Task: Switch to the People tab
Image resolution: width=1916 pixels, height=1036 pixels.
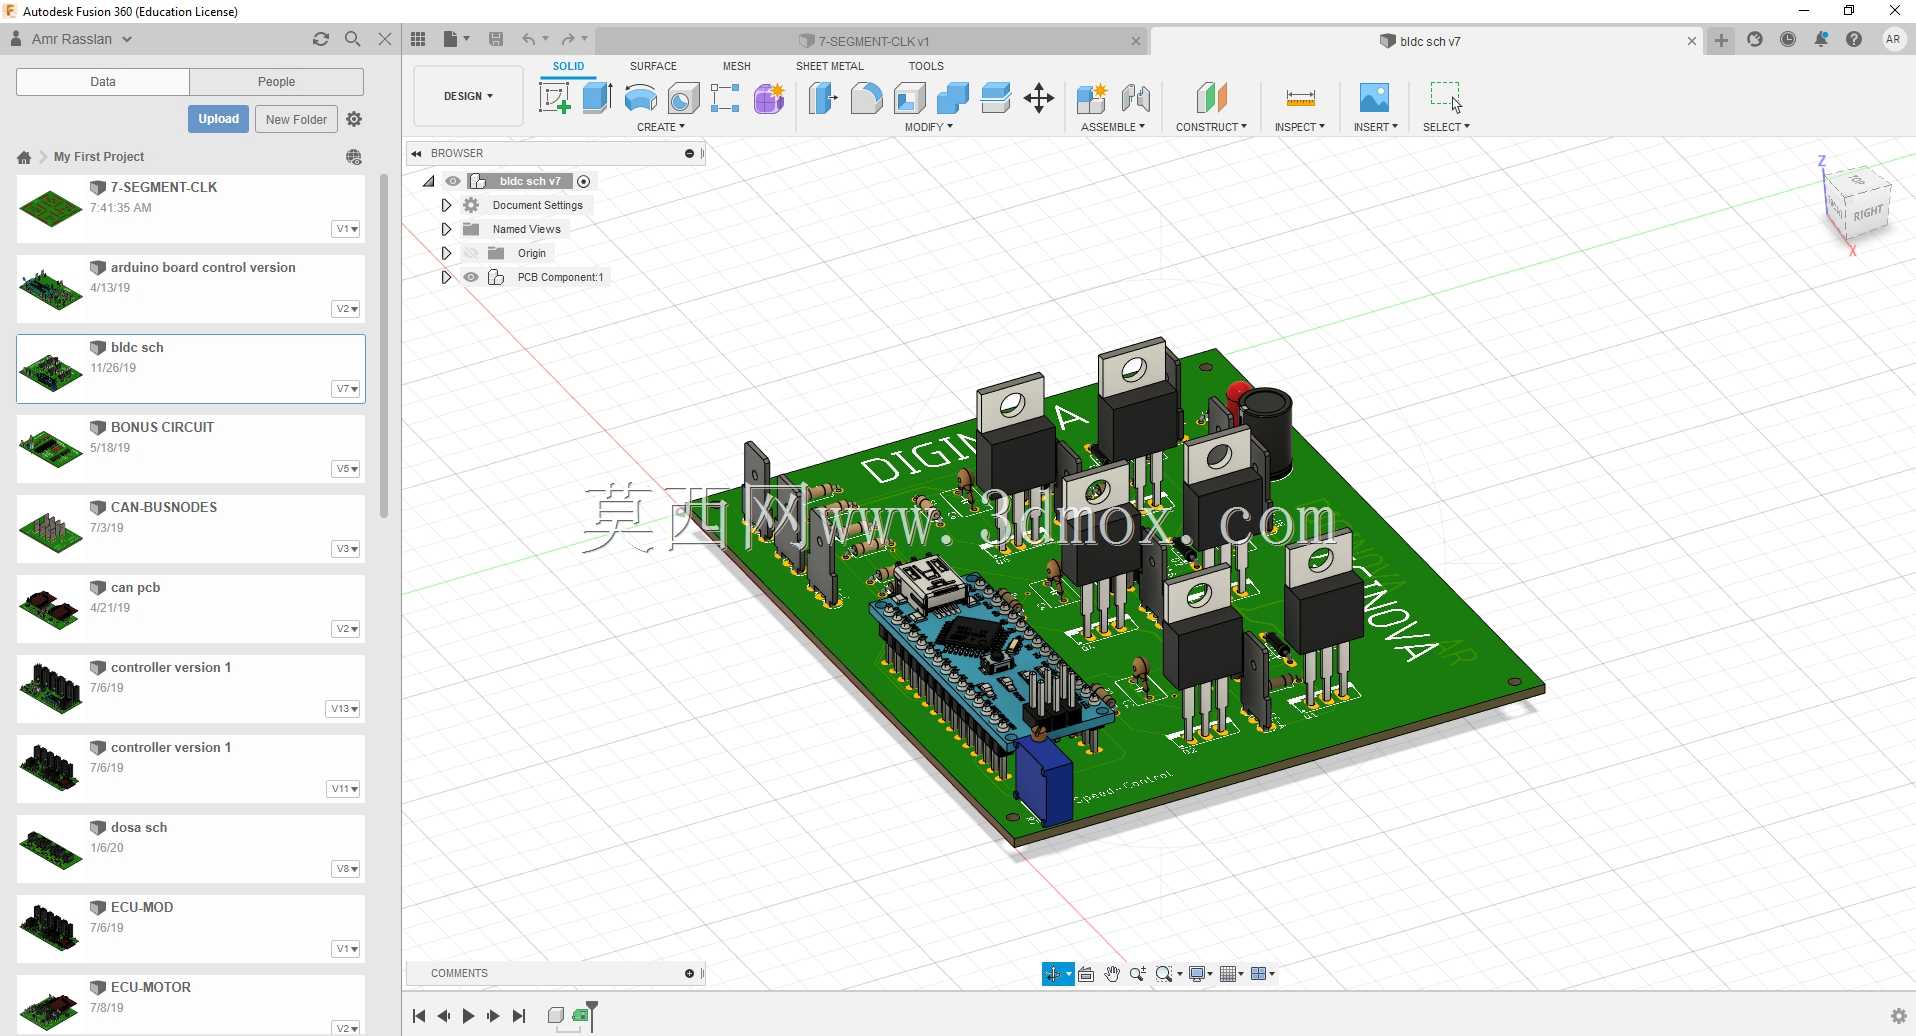Action: [x=277, y=82]
